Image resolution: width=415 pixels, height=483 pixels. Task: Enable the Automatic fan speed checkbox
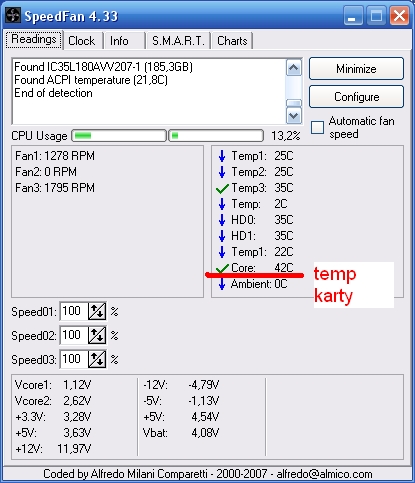click(317, 127)
